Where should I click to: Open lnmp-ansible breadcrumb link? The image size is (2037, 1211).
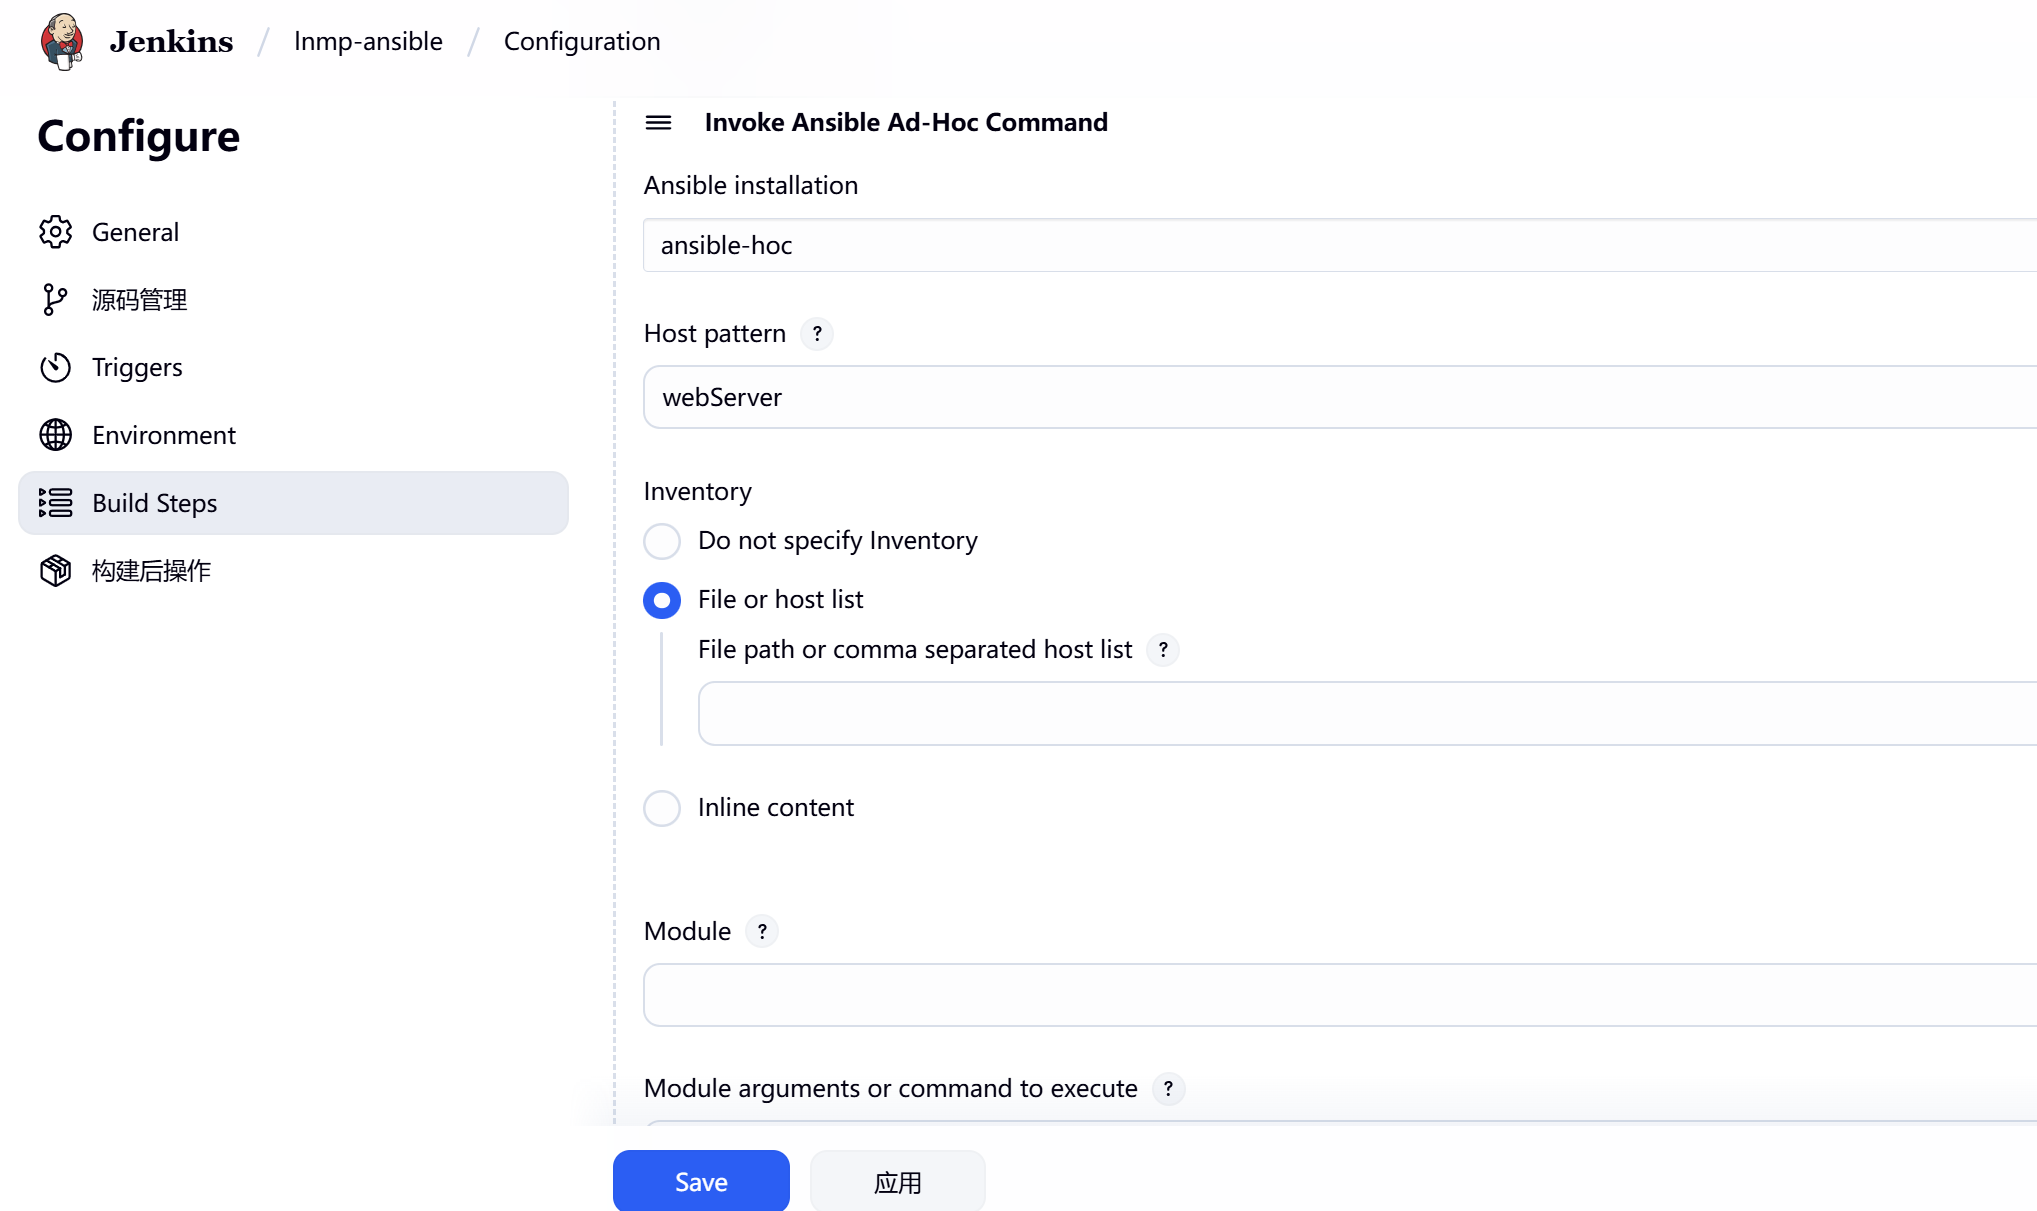click(368, 41)
